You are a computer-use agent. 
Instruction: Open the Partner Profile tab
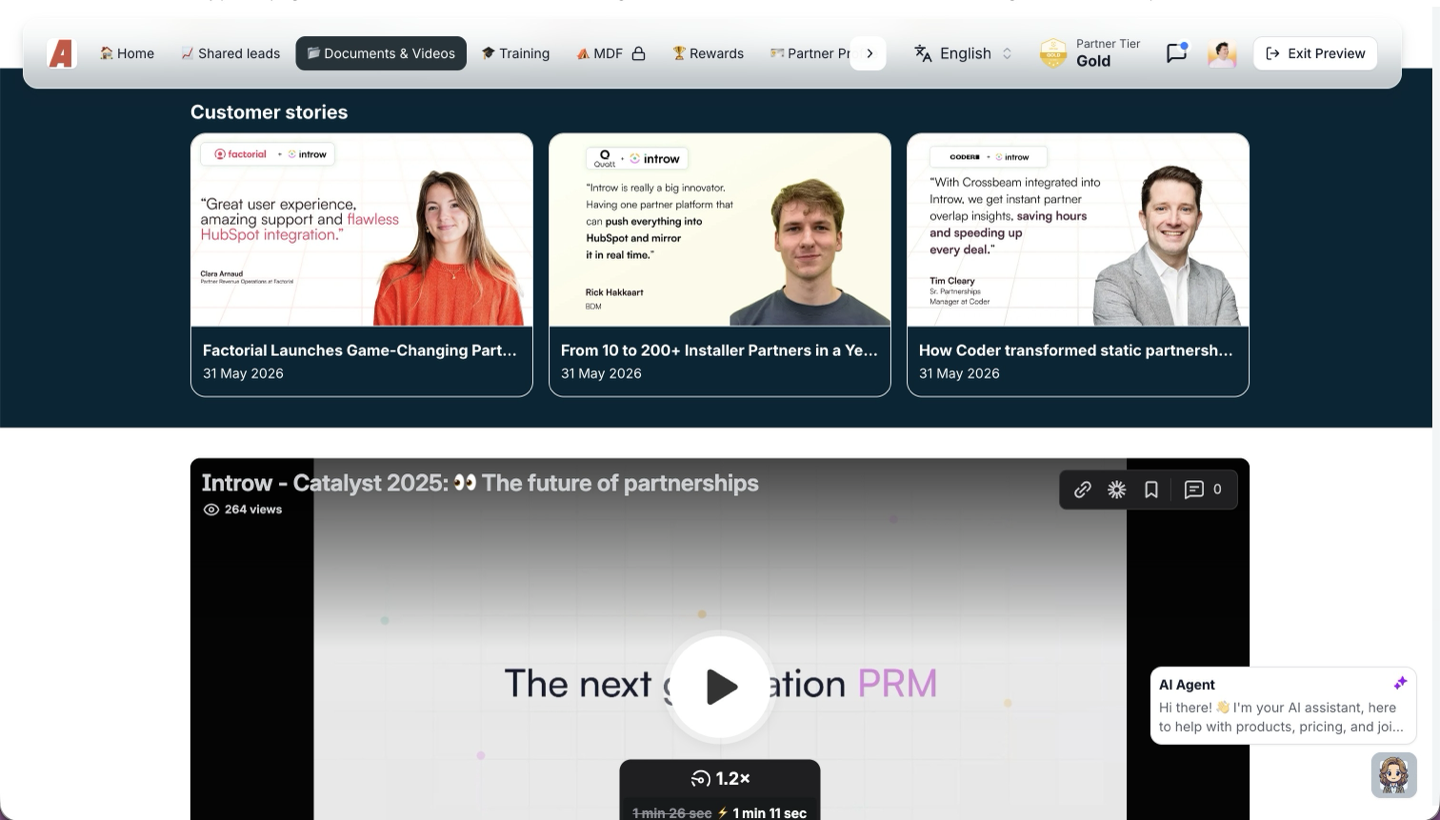pyautogui.click(x=811, y=53)
